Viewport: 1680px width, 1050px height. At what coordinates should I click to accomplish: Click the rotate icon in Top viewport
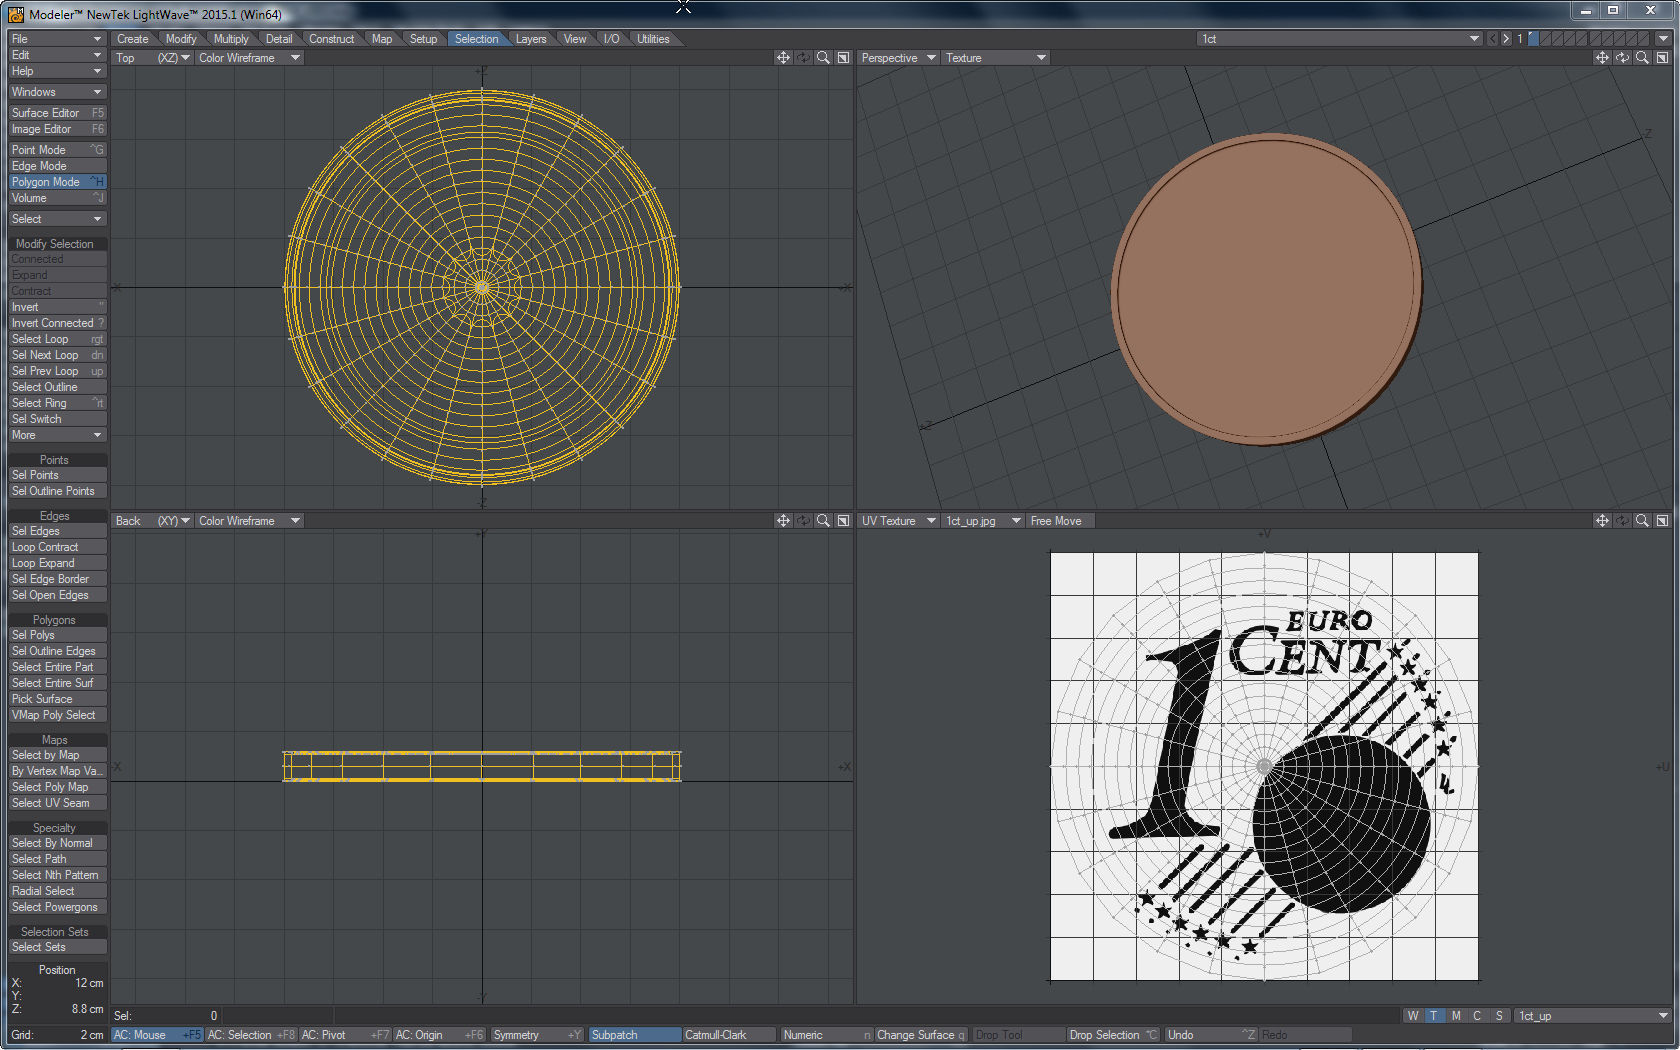point(803,58)
